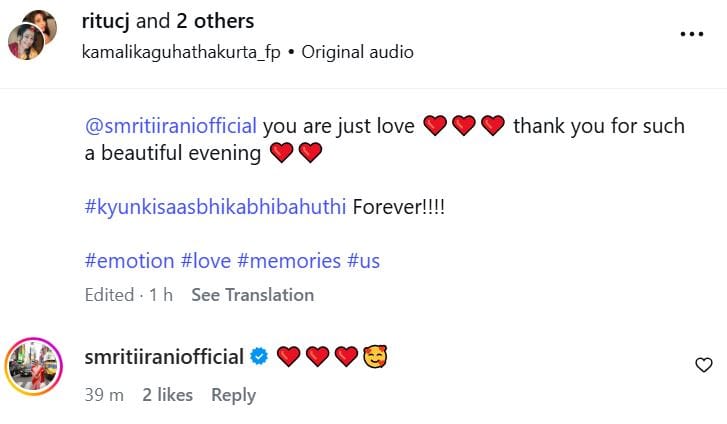
Task: Open the ritucj username link
Action: (116, 21)
